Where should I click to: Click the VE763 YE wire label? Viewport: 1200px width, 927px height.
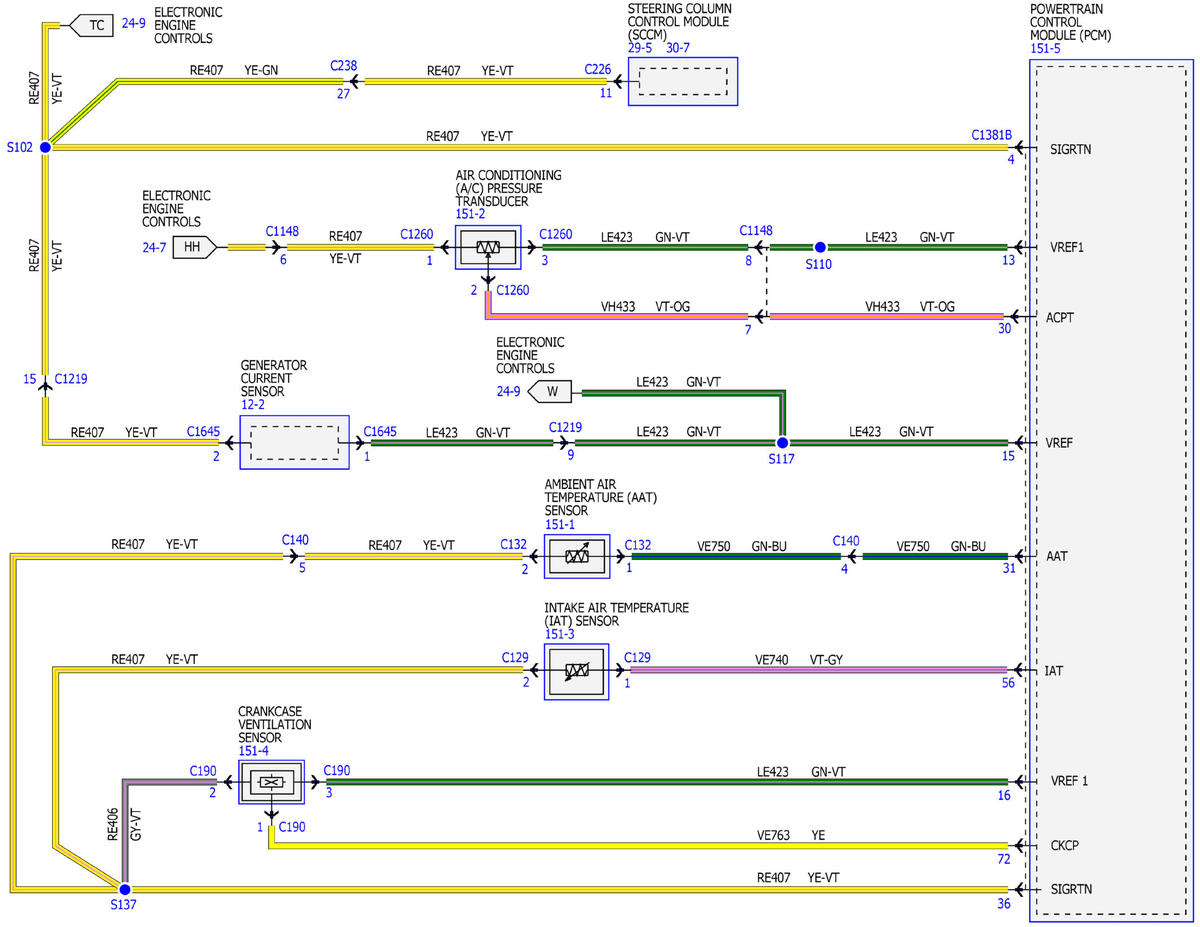790,836
